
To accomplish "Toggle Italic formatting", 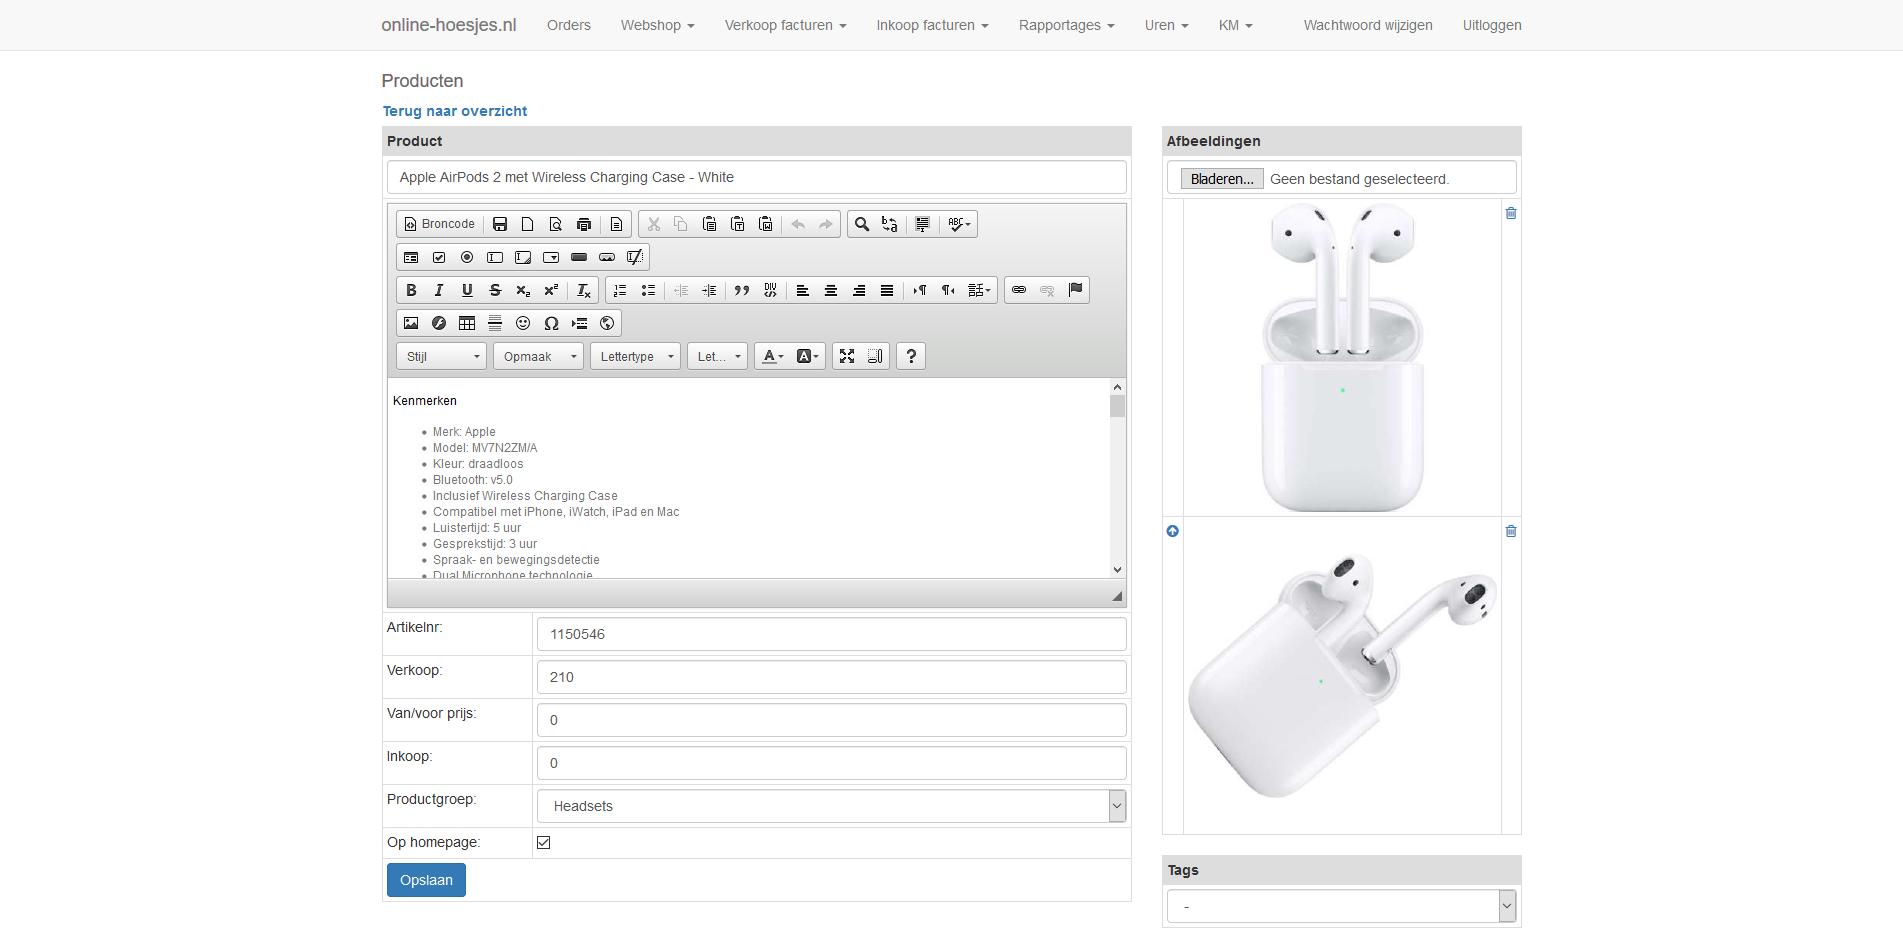I will coord(439,290).
